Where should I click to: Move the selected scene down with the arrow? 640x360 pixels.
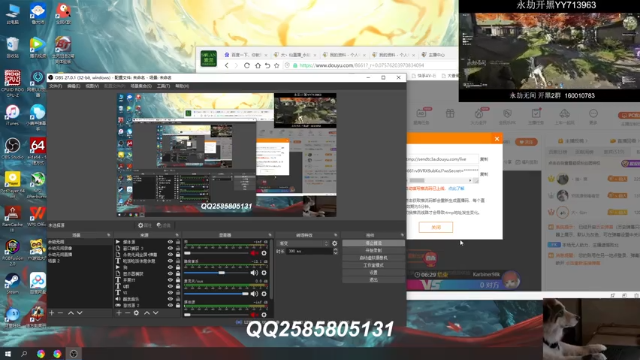(x=80, y=313)
